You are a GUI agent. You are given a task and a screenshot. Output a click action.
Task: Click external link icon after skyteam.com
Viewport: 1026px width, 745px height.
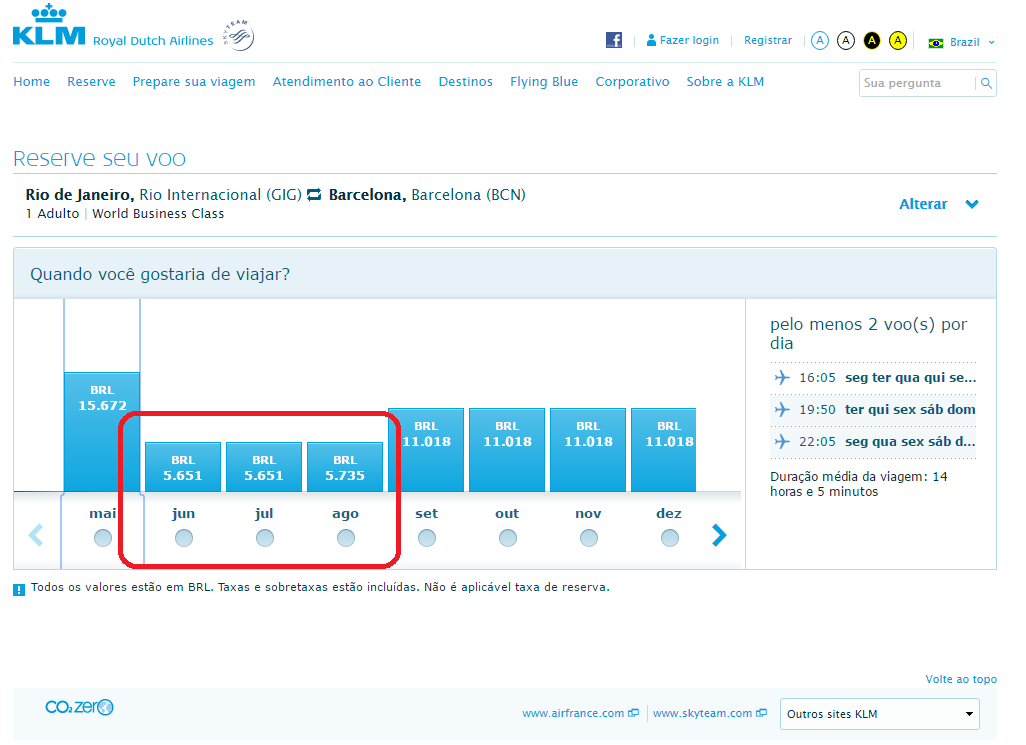pyautogui.click(x=761, y=713)
